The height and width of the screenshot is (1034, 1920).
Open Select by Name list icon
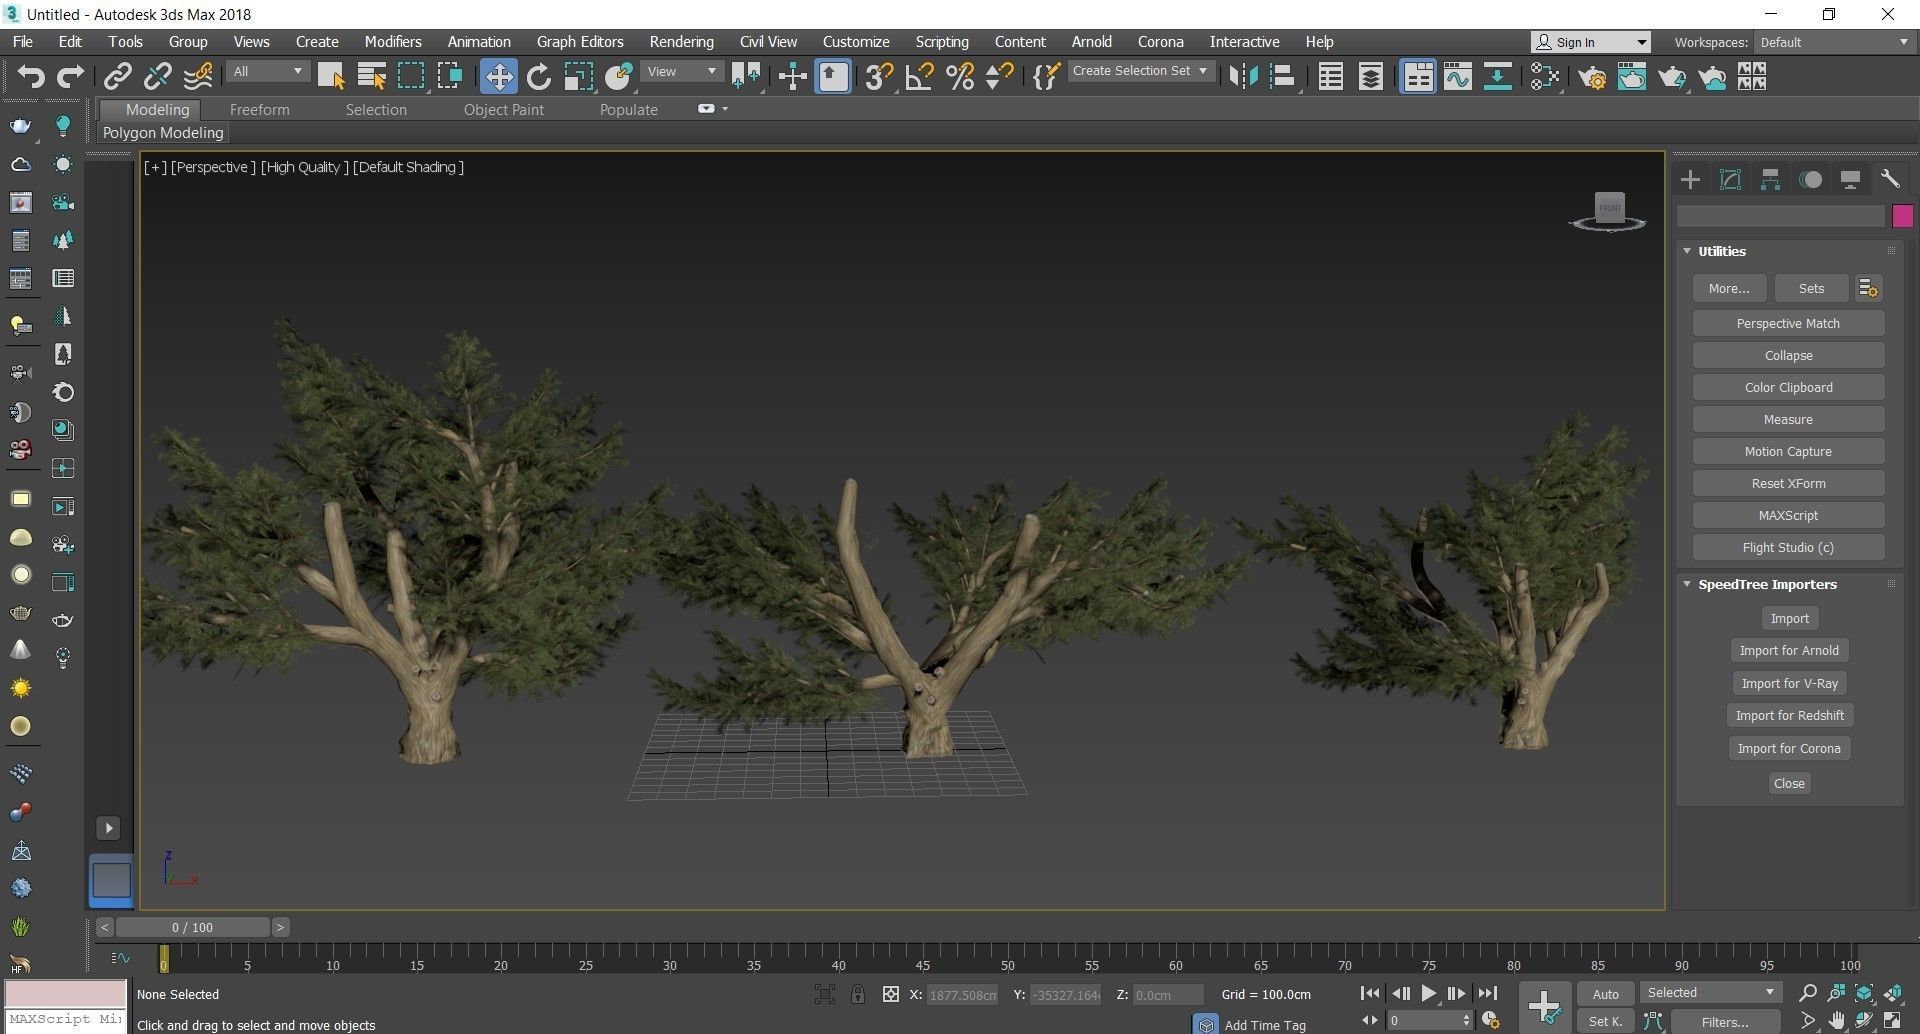[x=371, y=76]
